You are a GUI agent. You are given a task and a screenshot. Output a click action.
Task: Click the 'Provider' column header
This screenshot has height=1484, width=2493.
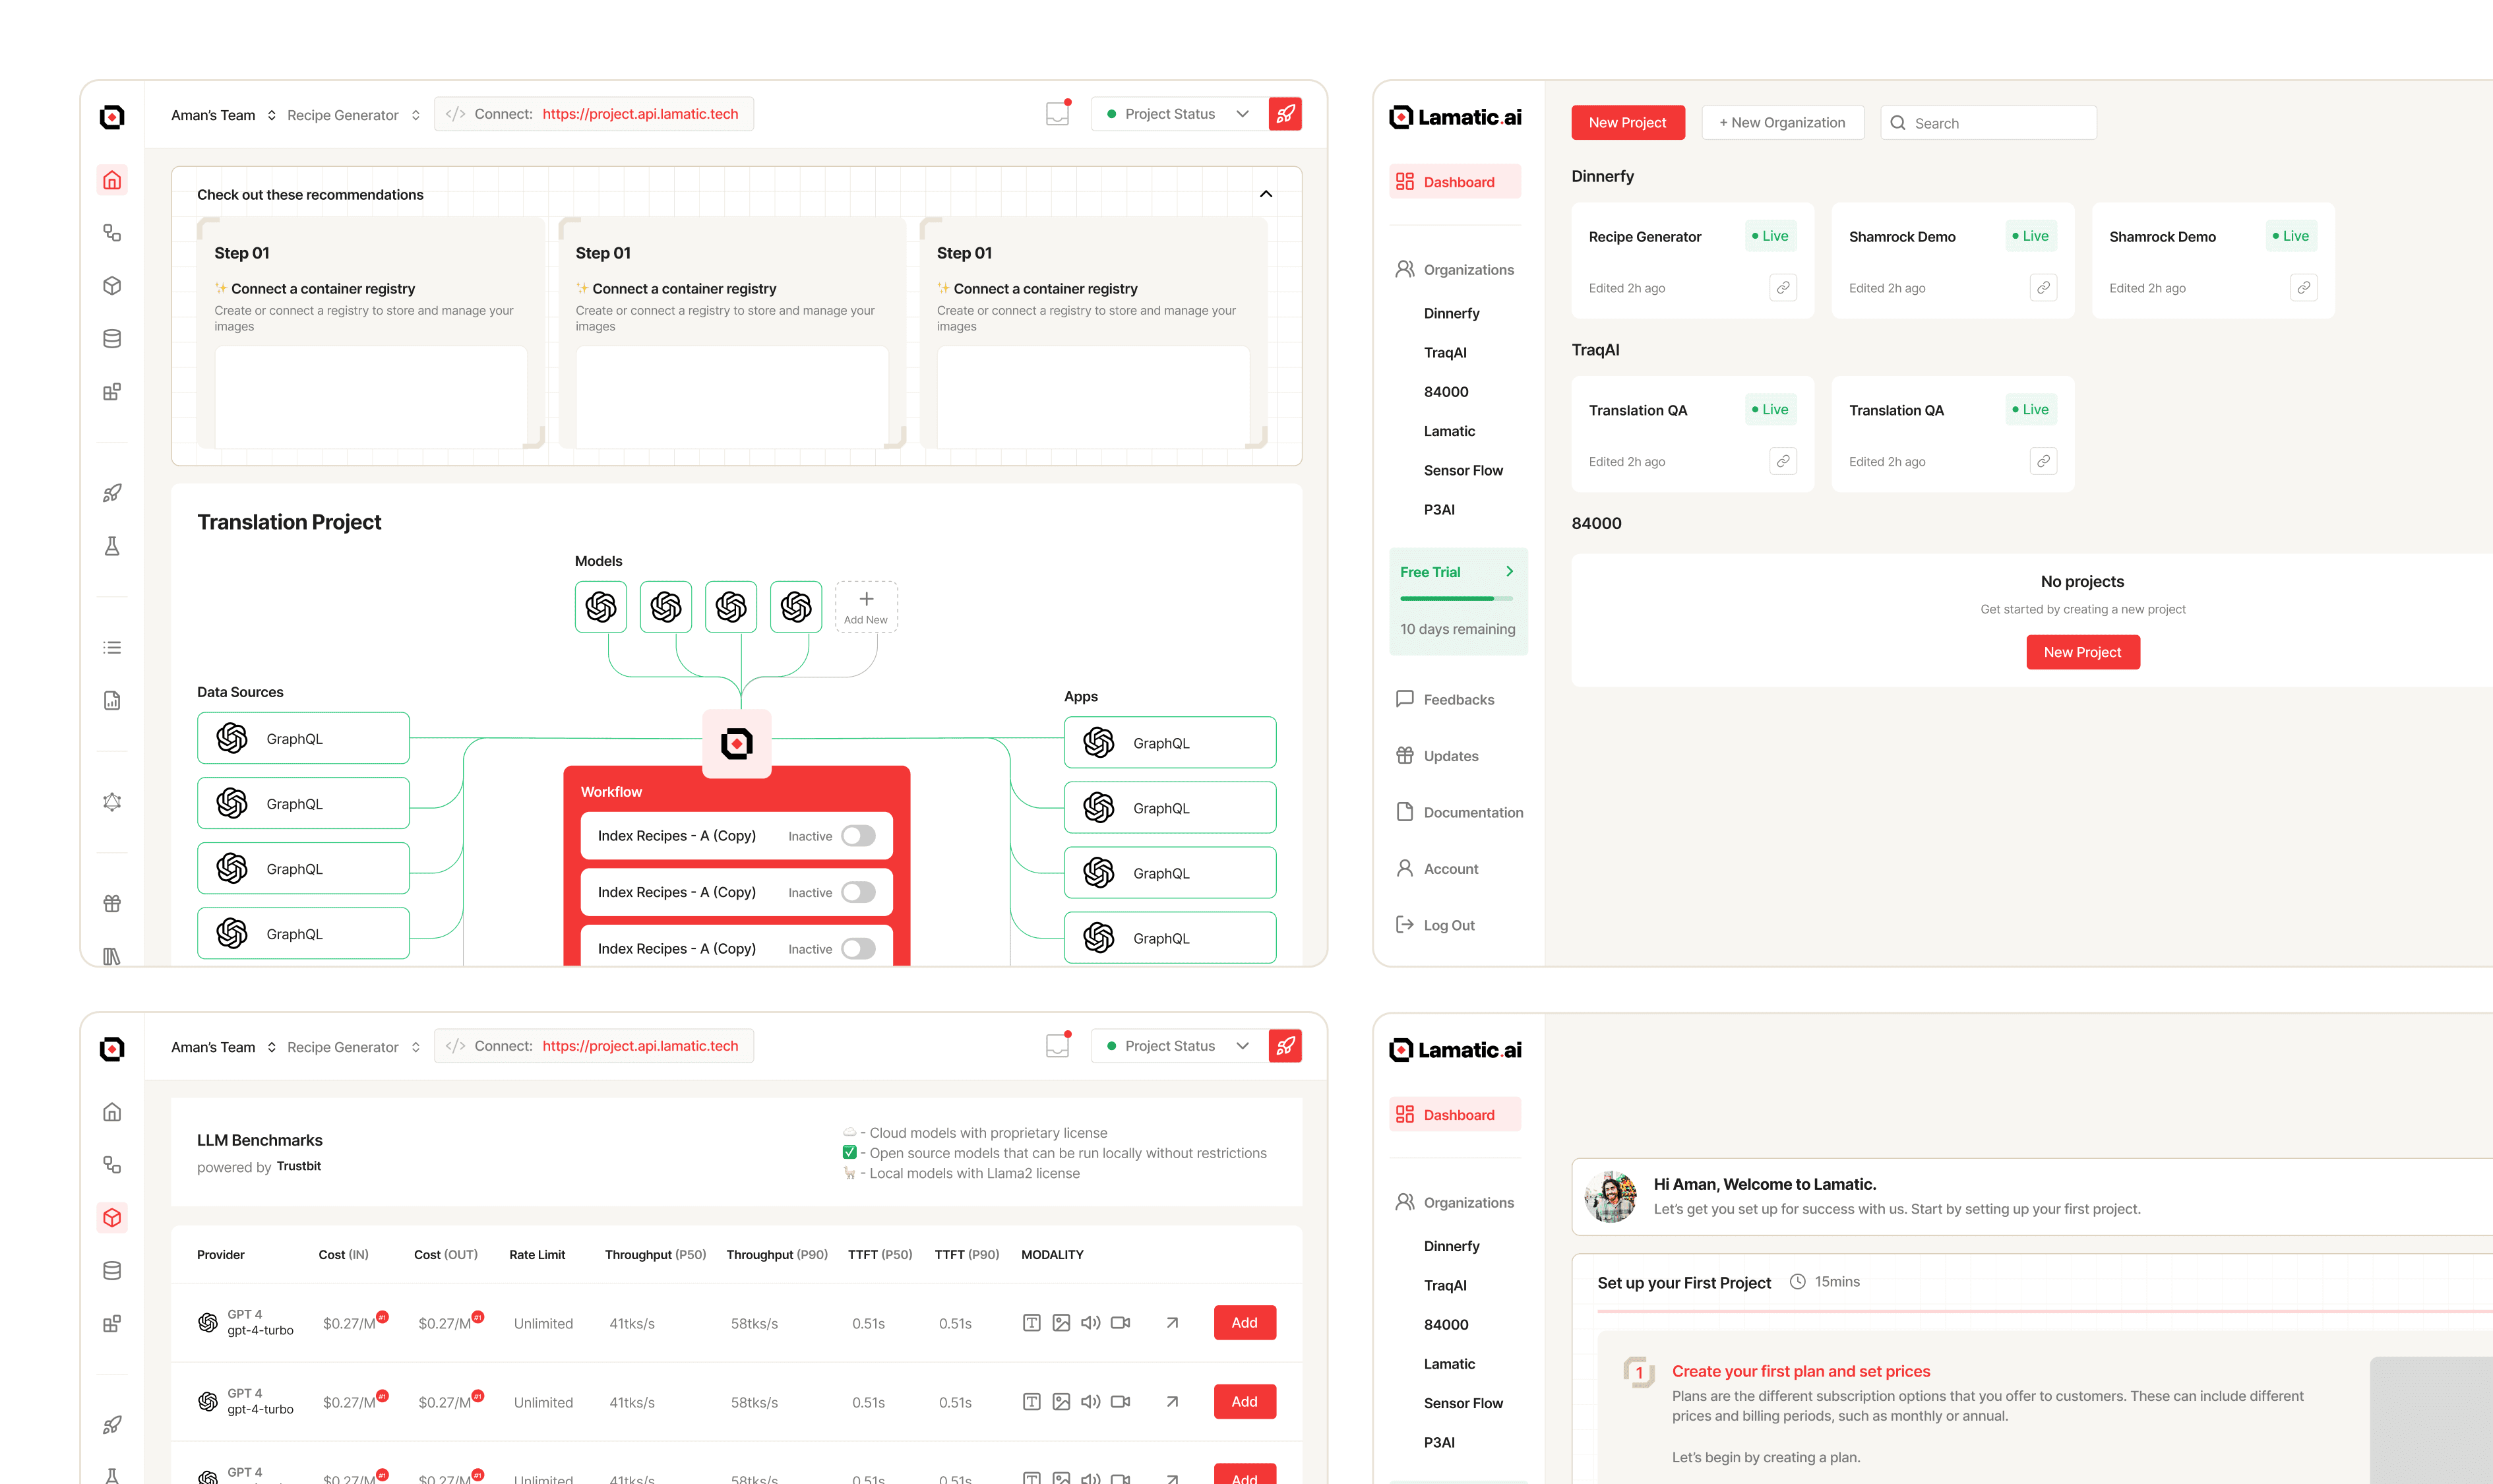[x=220, y=1255]
